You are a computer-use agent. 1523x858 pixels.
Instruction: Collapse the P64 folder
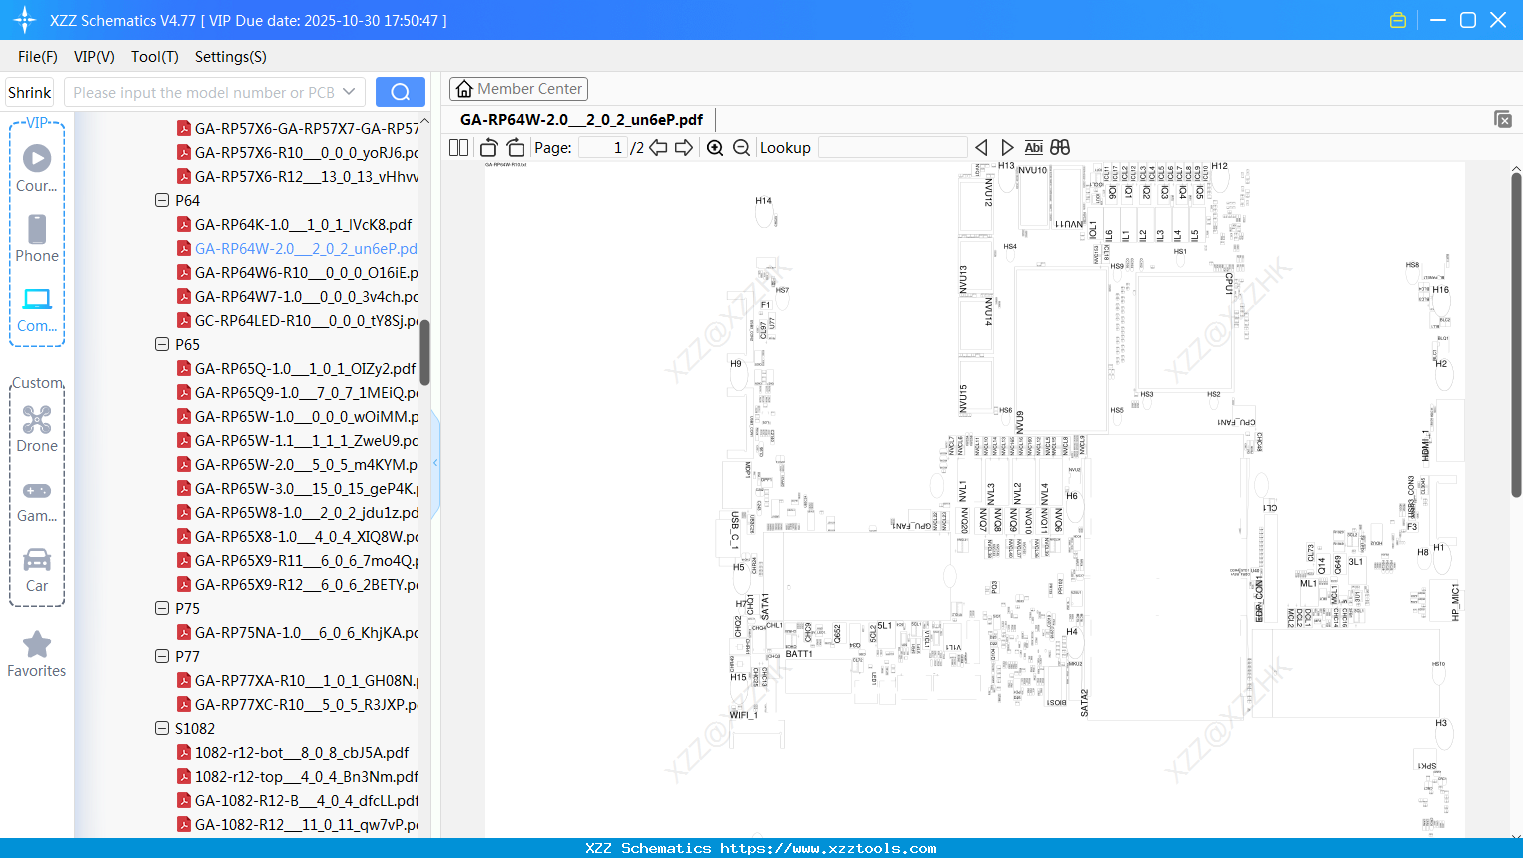click(162, 200)
